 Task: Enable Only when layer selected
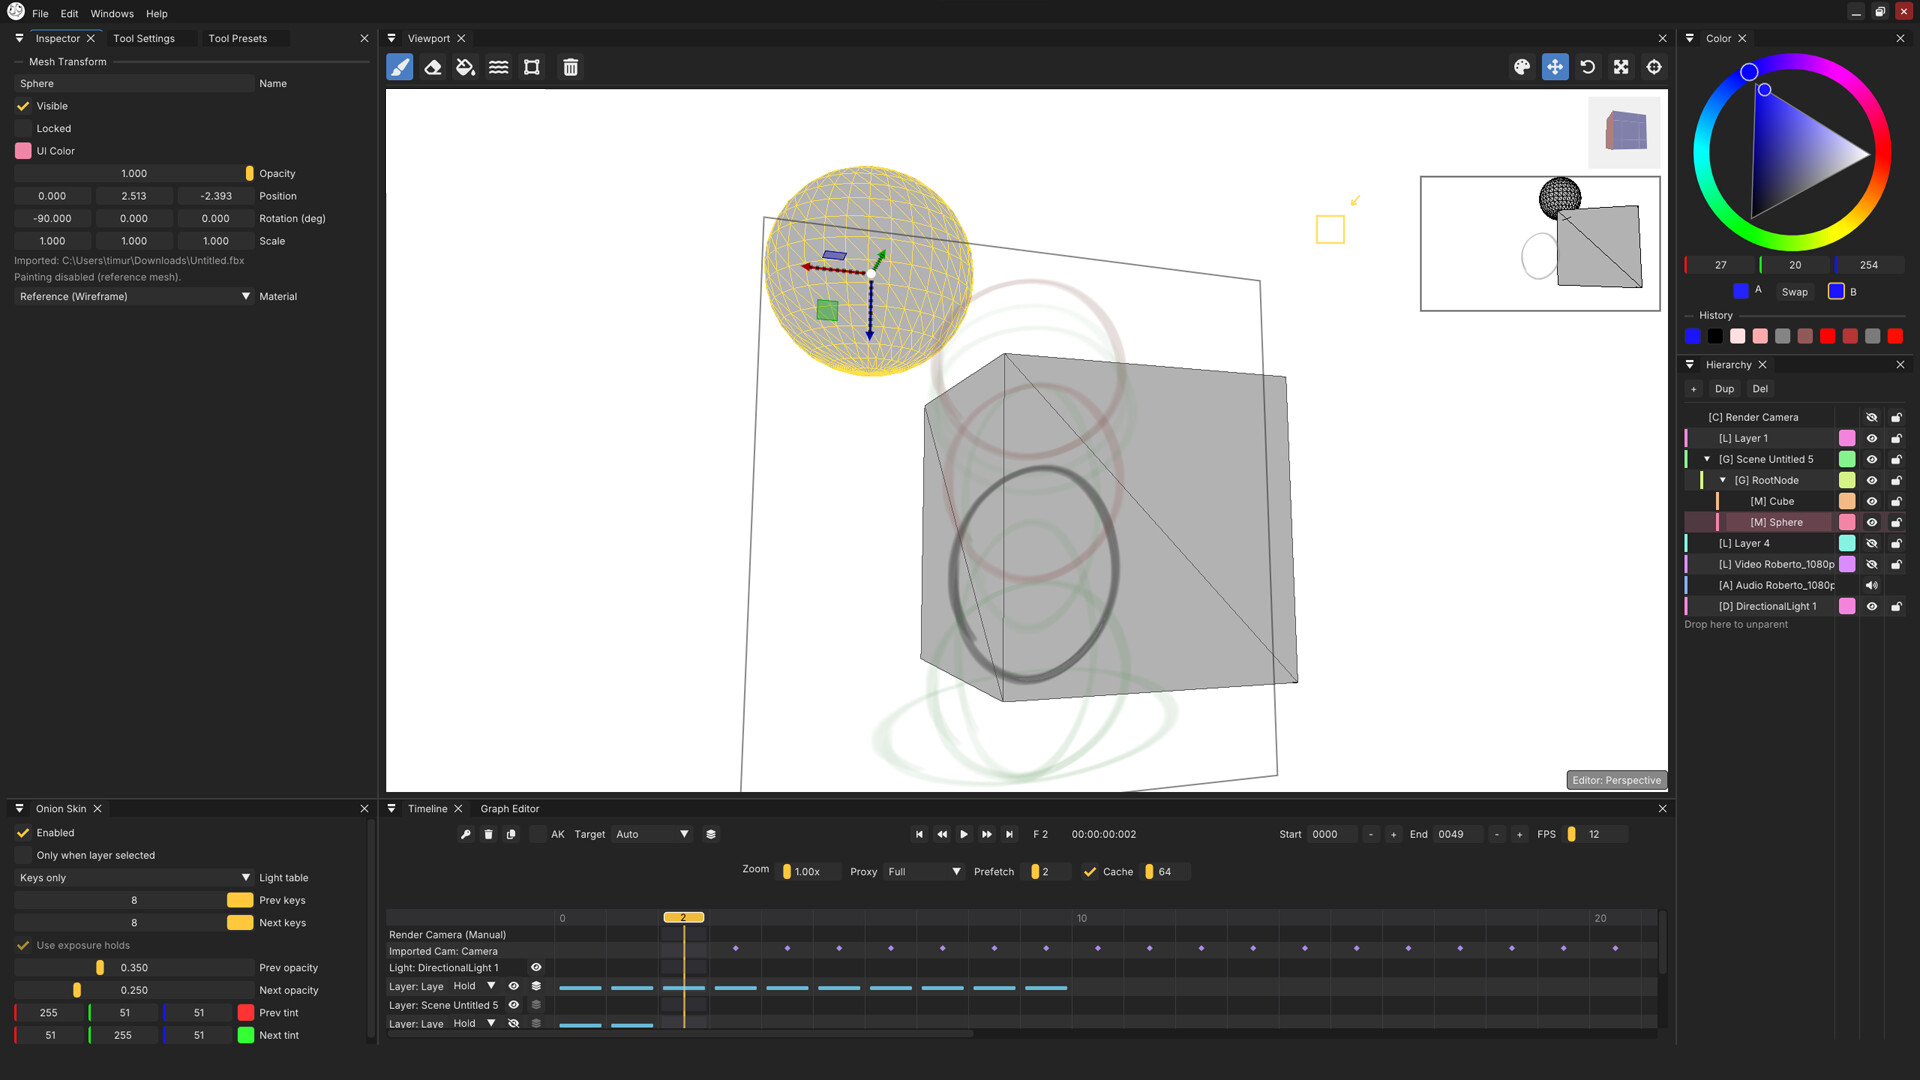23,855
